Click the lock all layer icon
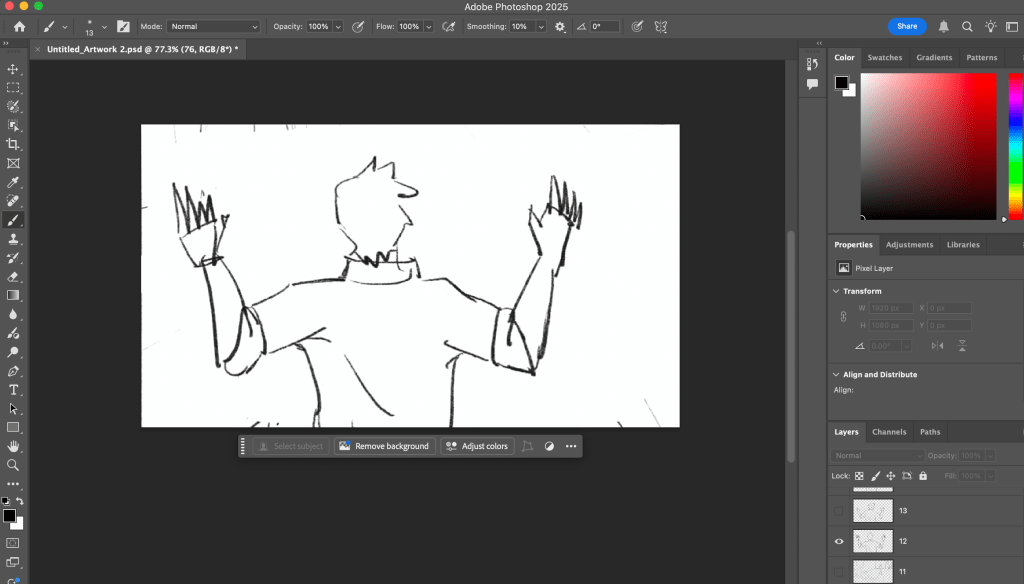The height and width of the screenshot is (584, 1024). (x=922, y=476)
